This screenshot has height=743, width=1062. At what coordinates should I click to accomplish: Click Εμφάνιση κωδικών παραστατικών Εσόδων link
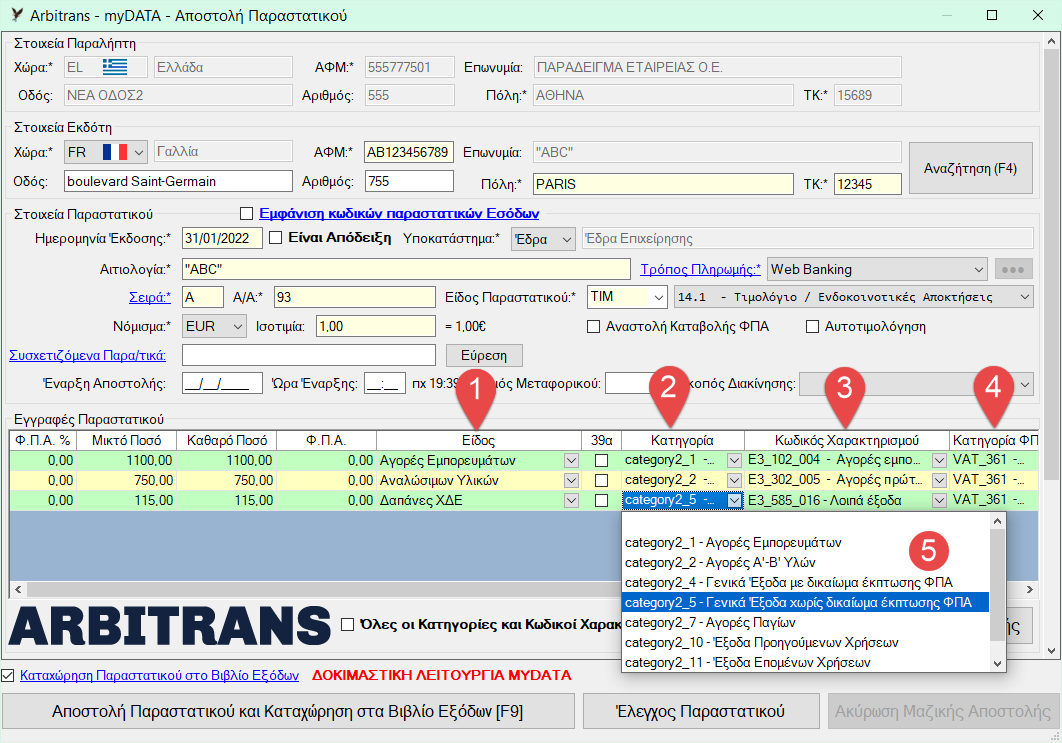[399, 213]
